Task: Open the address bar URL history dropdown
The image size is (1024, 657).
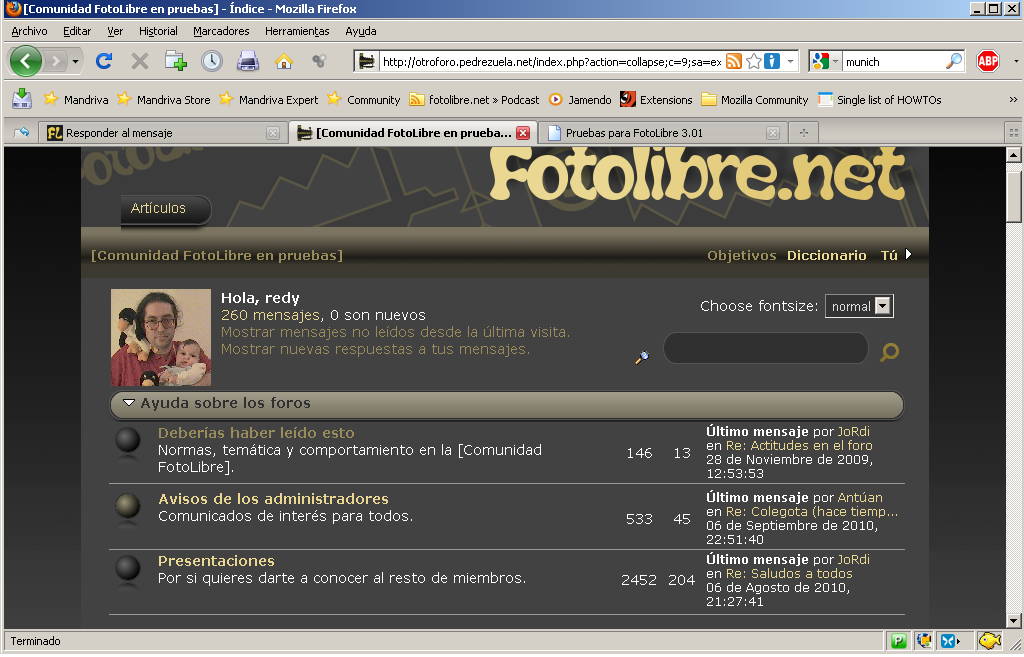Action: tap(790, 61)
